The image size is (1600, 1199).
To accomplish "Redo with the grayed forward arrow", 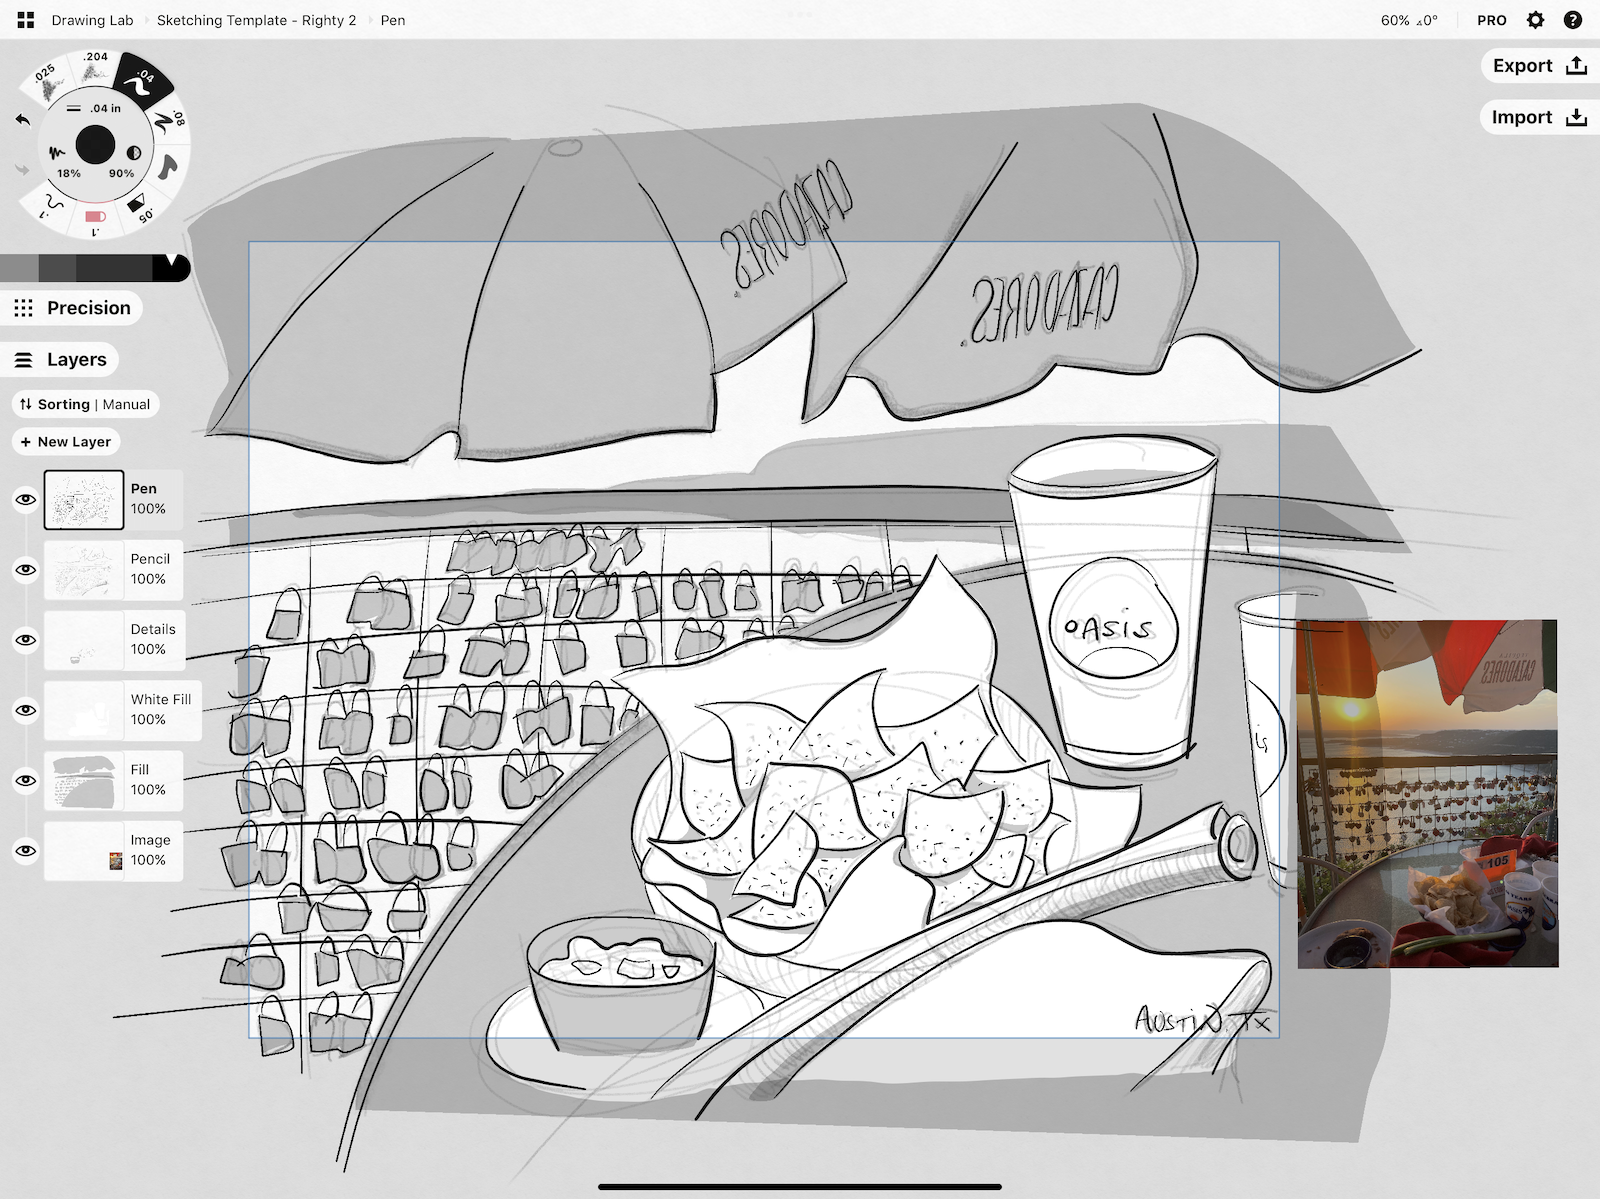I will point(23,169).
